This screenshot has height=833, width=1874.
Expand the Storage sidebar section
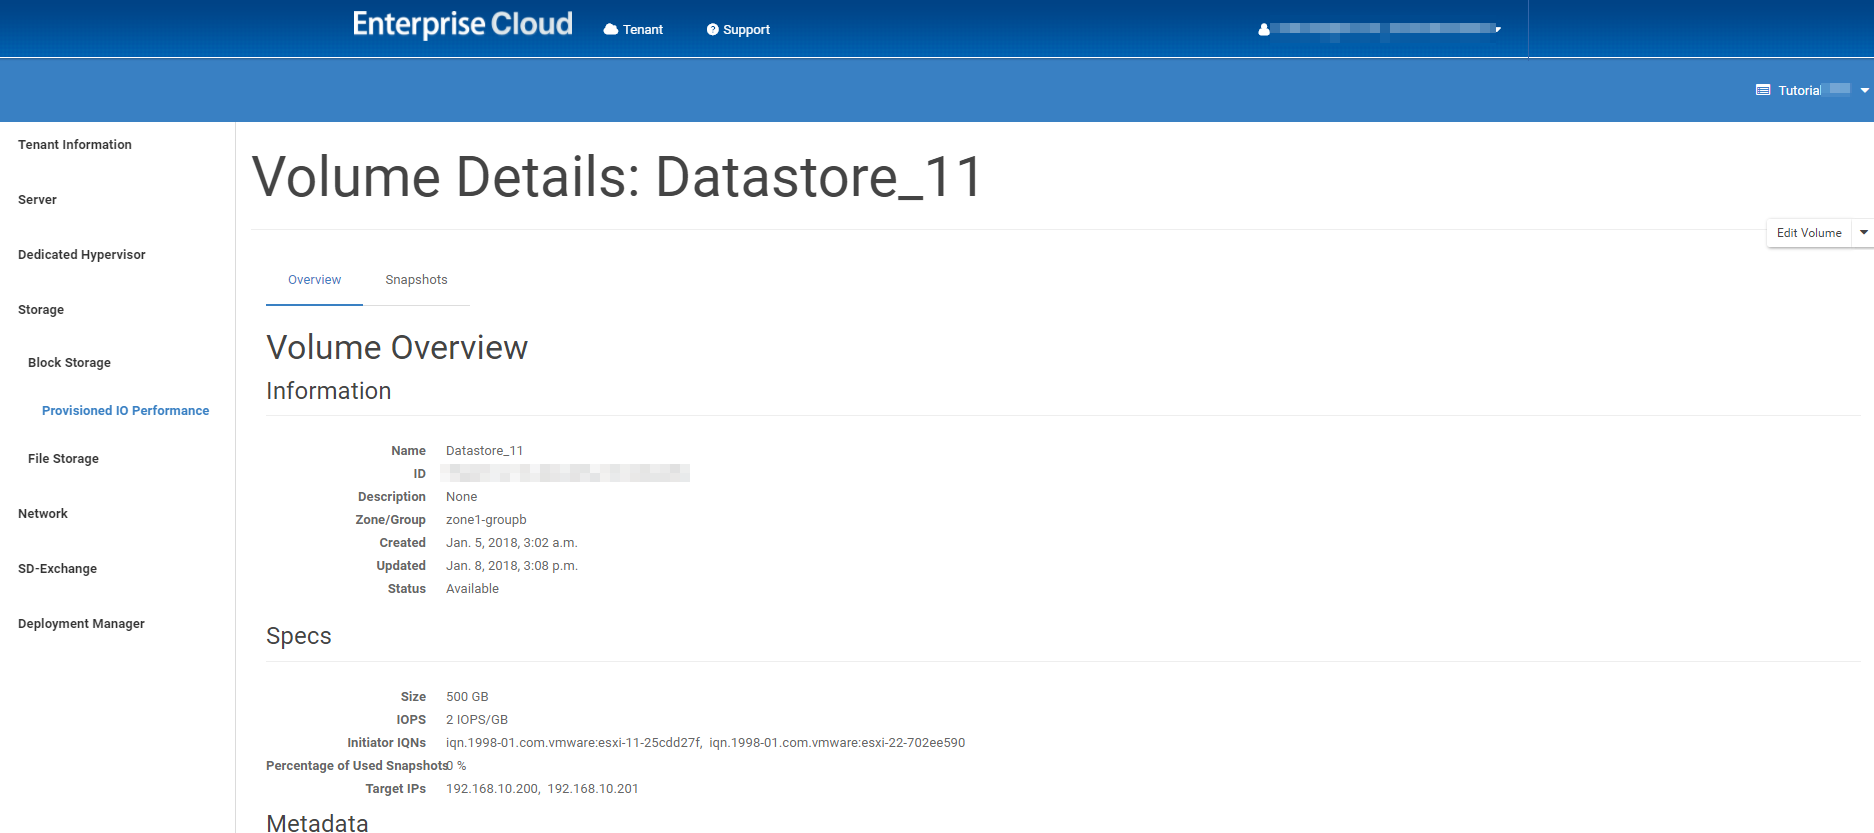click(x=41, y=310)
